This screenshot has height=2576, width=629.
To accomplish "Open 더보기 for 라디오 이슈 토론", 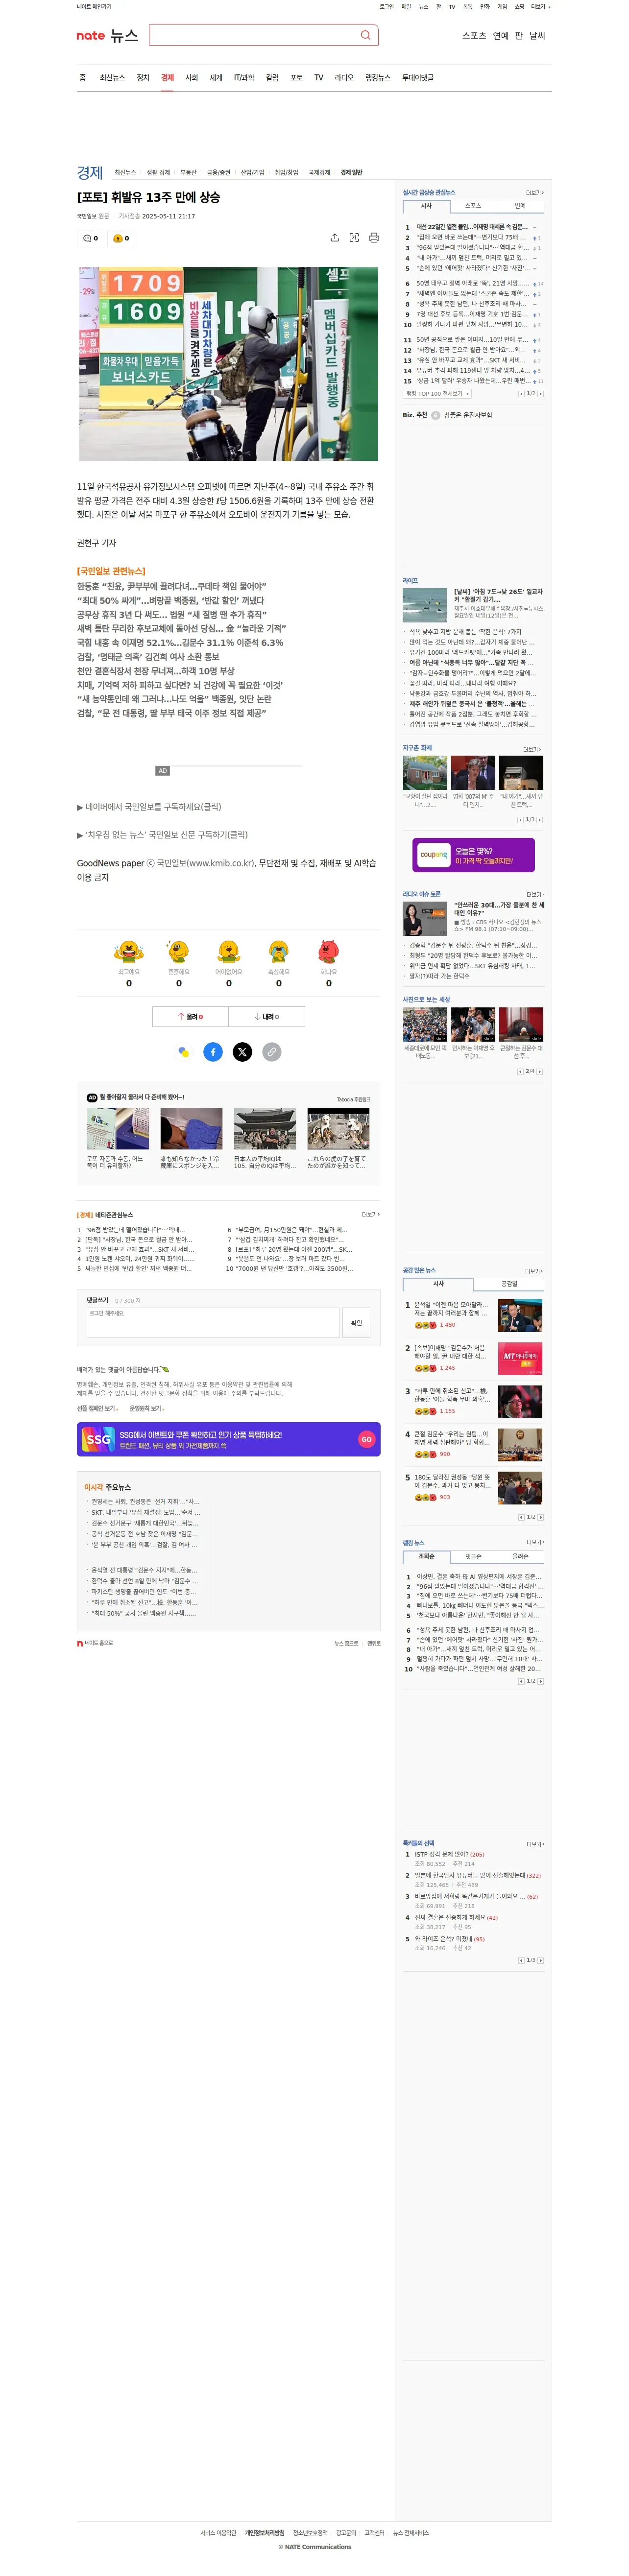I will point(535,895).
